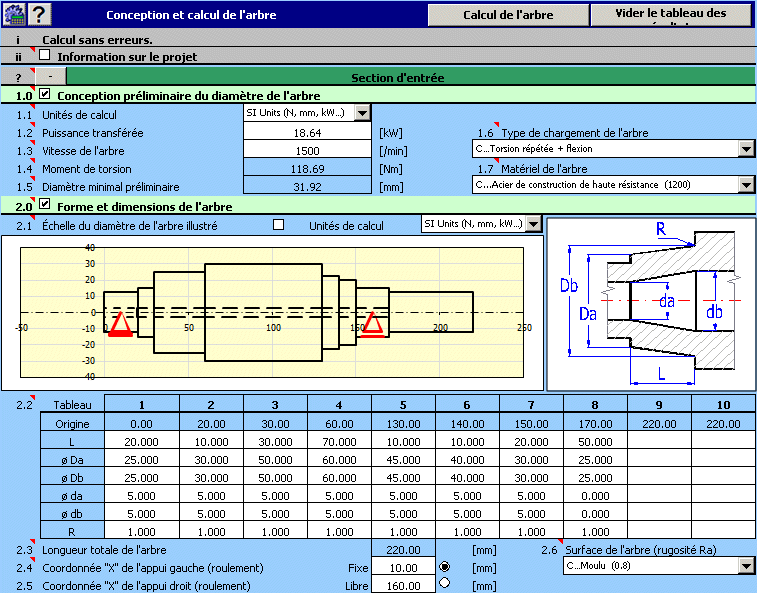Select table column header 1
757x593 pixels.
141,405
